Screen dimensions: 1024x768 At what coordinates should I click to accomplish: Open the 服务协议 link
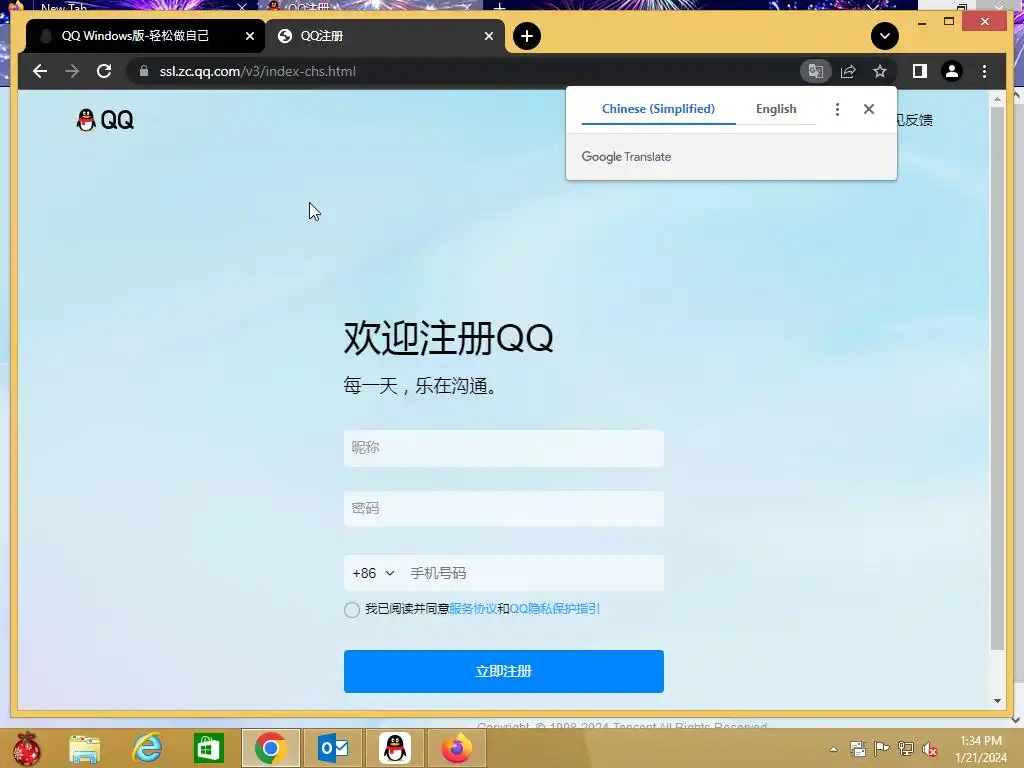coord(473,609)
